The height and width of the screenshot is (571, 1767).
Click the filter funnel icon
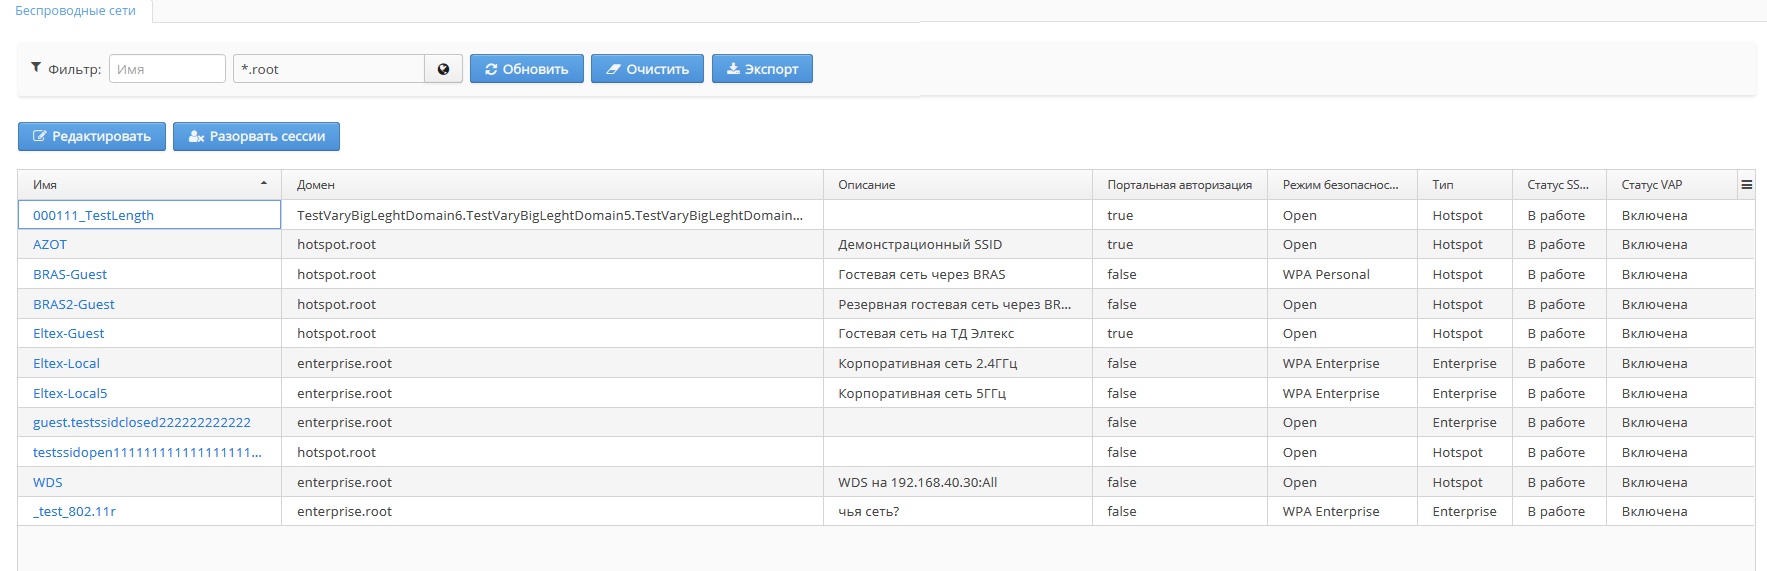pyautogui.click(x=36, y=68)
